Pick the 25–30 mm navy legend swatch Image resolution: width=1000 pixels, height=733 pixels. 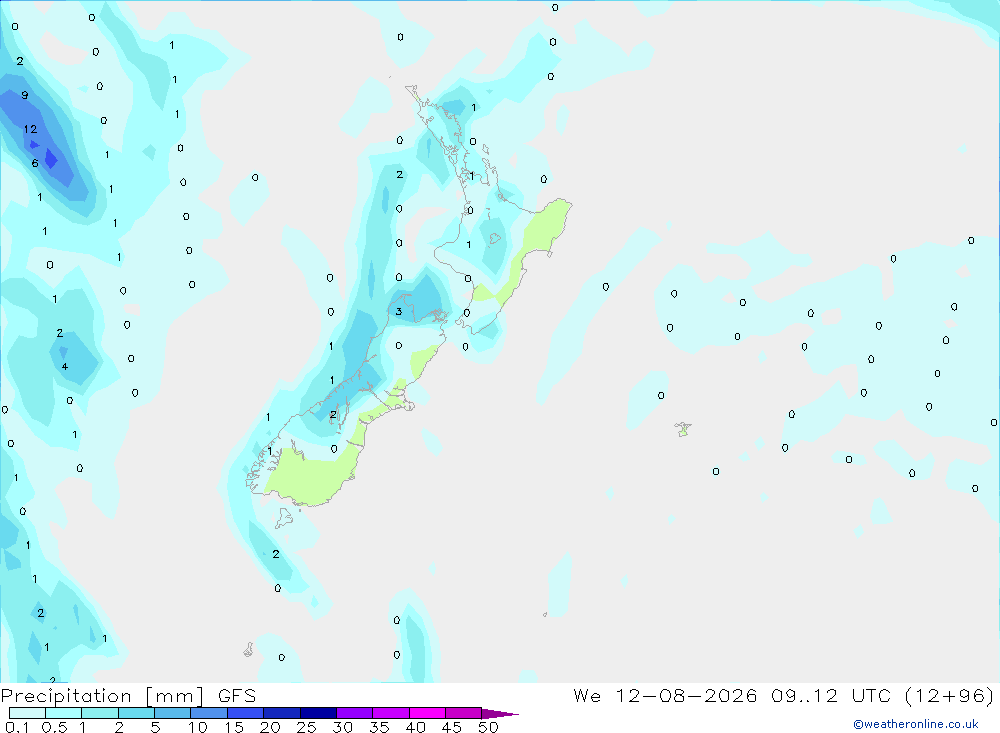(318, 713)
